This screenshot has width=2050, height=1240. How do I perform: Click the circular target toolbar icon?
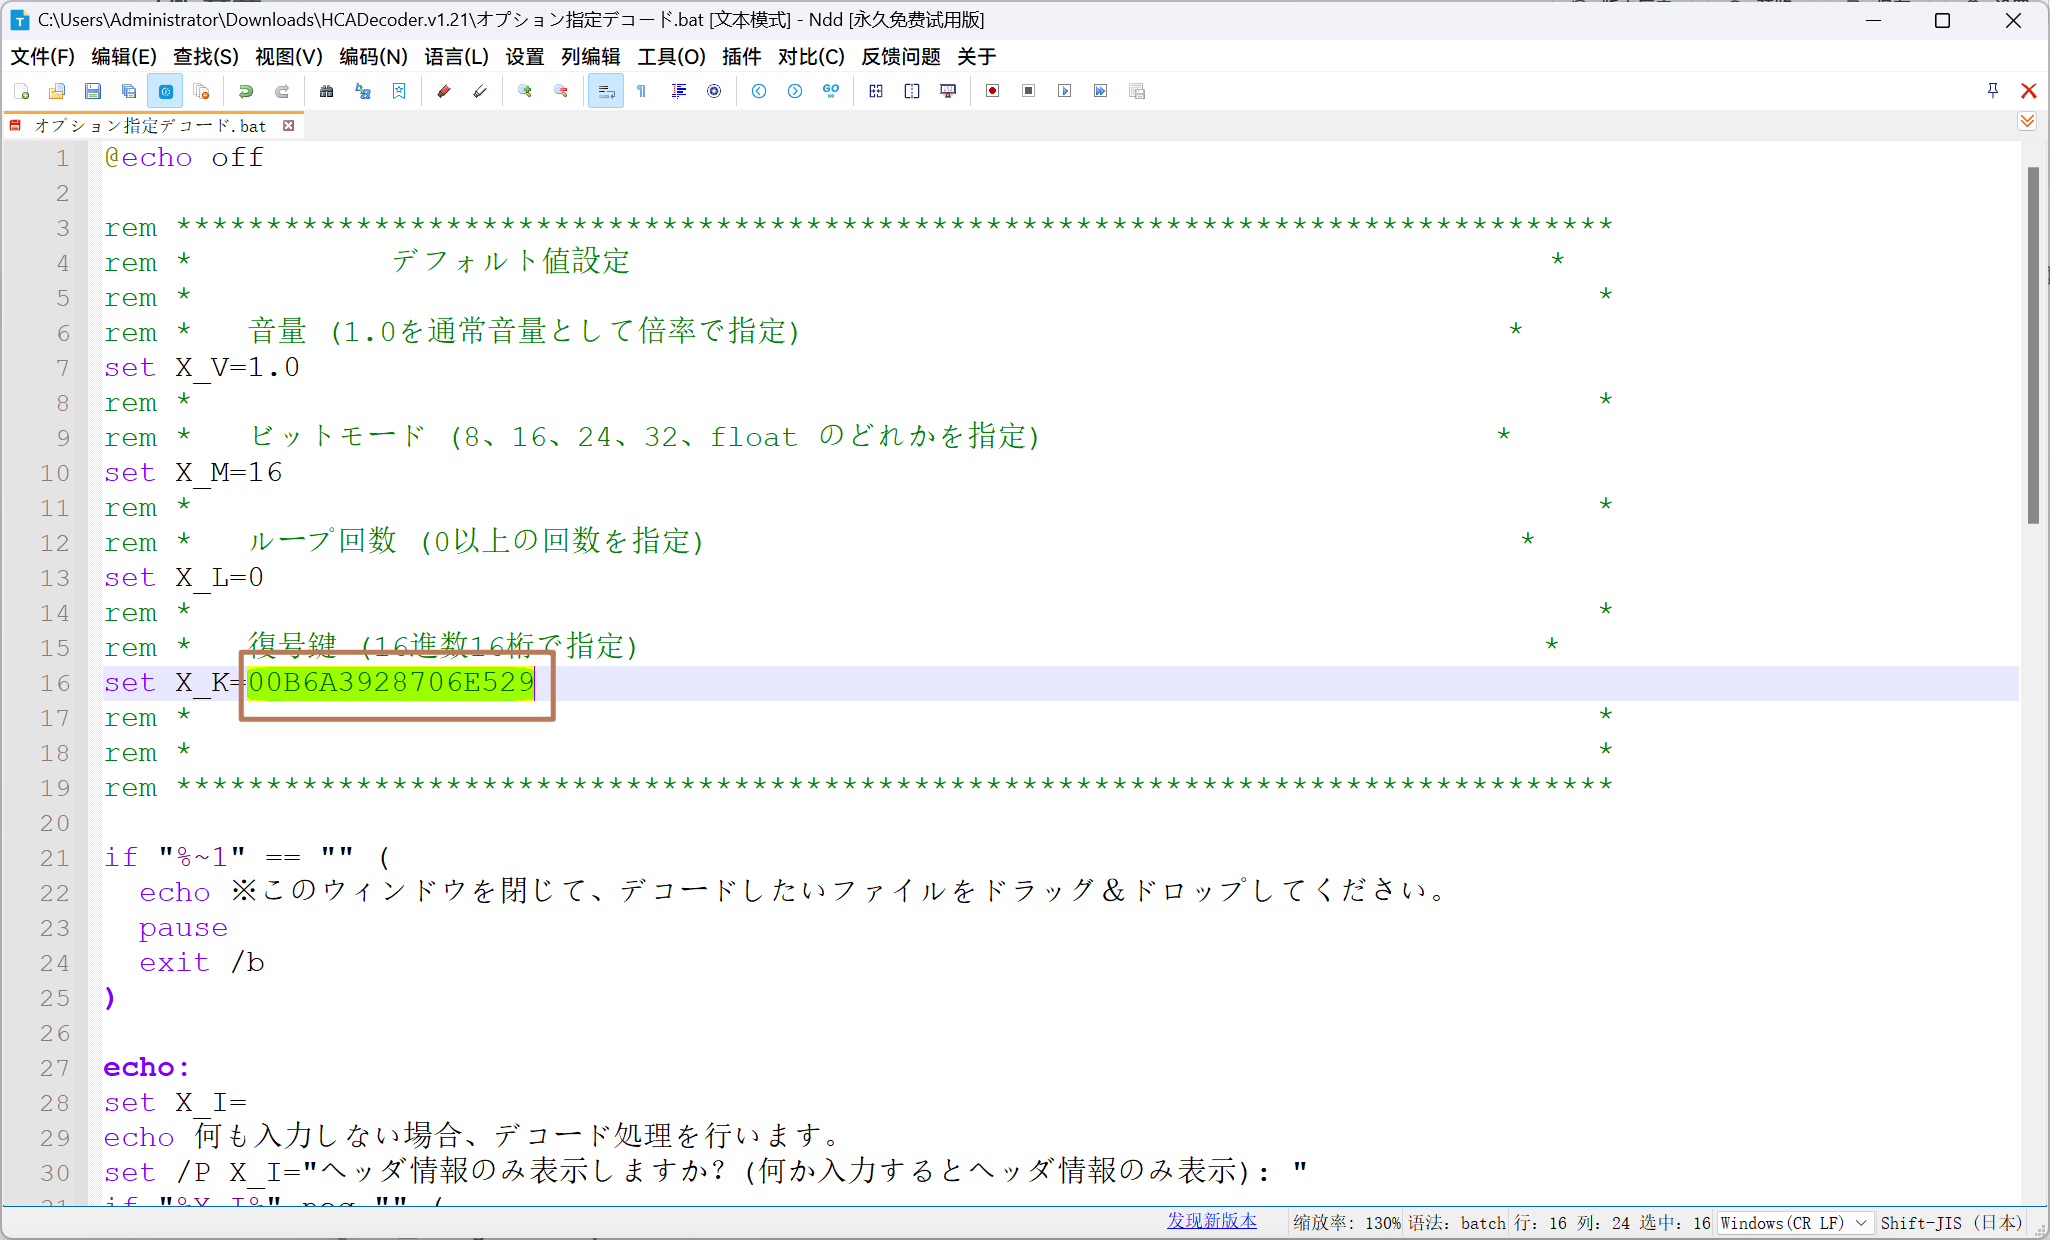click(x=714, y=91)
